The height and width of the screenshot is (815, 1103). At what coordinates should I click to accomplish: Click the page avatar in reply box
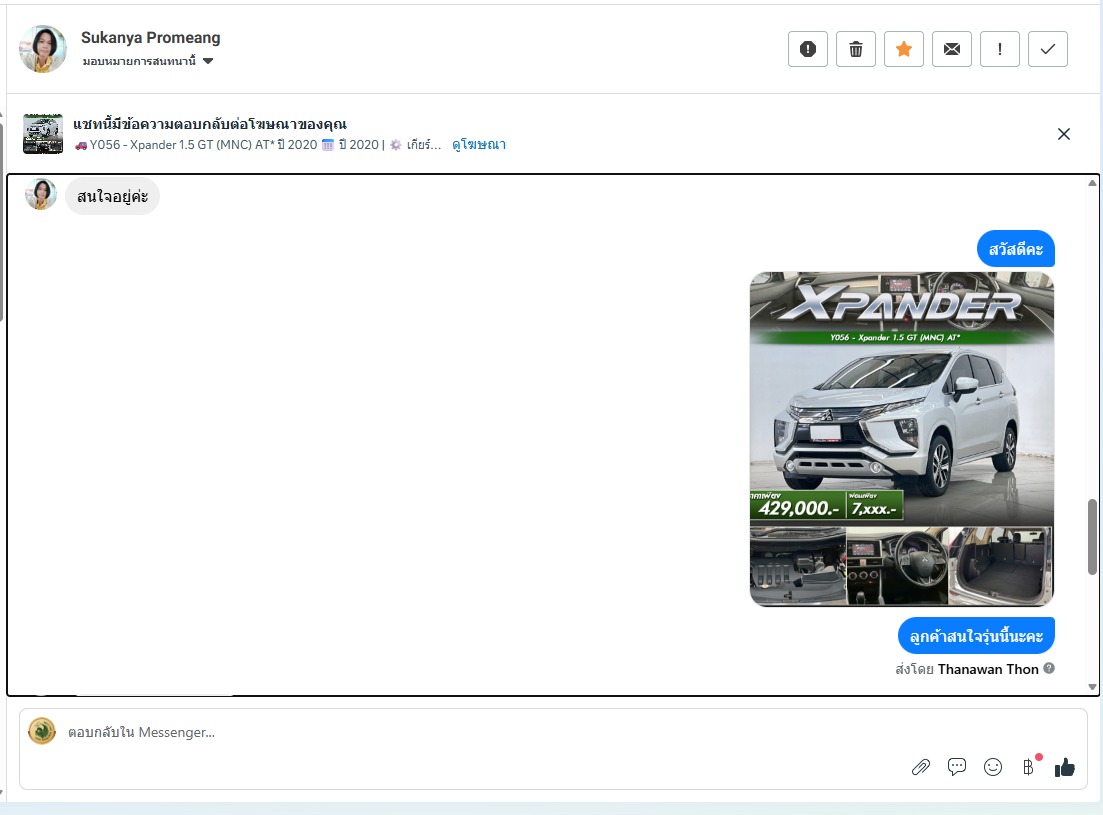(42, 731)
